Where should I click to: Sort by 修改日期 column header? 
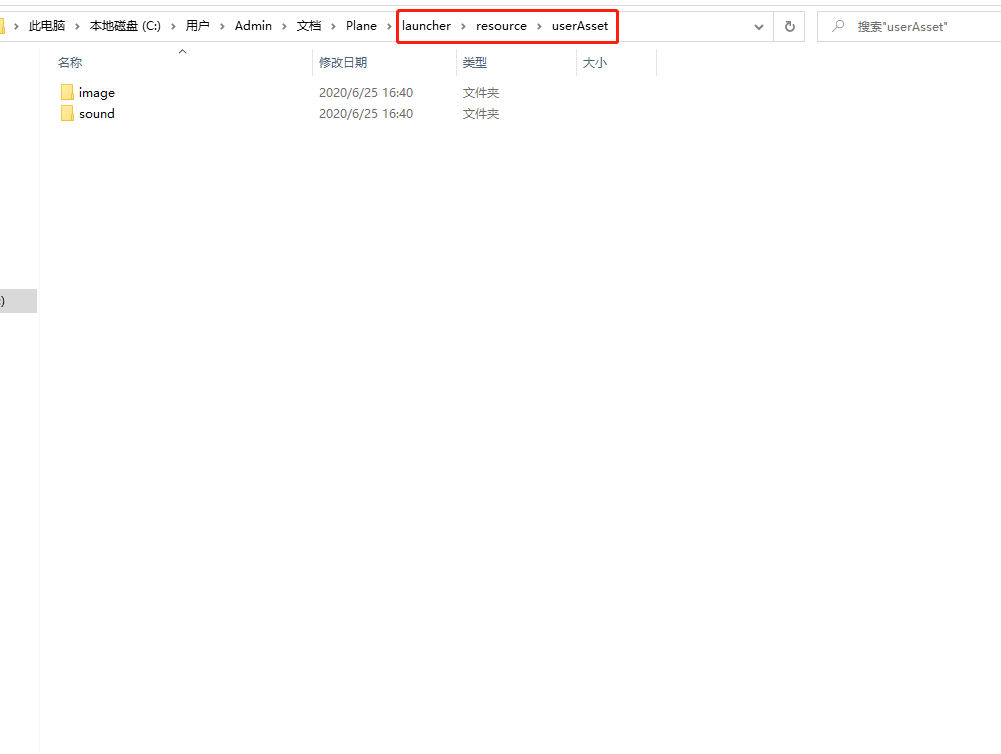click(343, 63)
